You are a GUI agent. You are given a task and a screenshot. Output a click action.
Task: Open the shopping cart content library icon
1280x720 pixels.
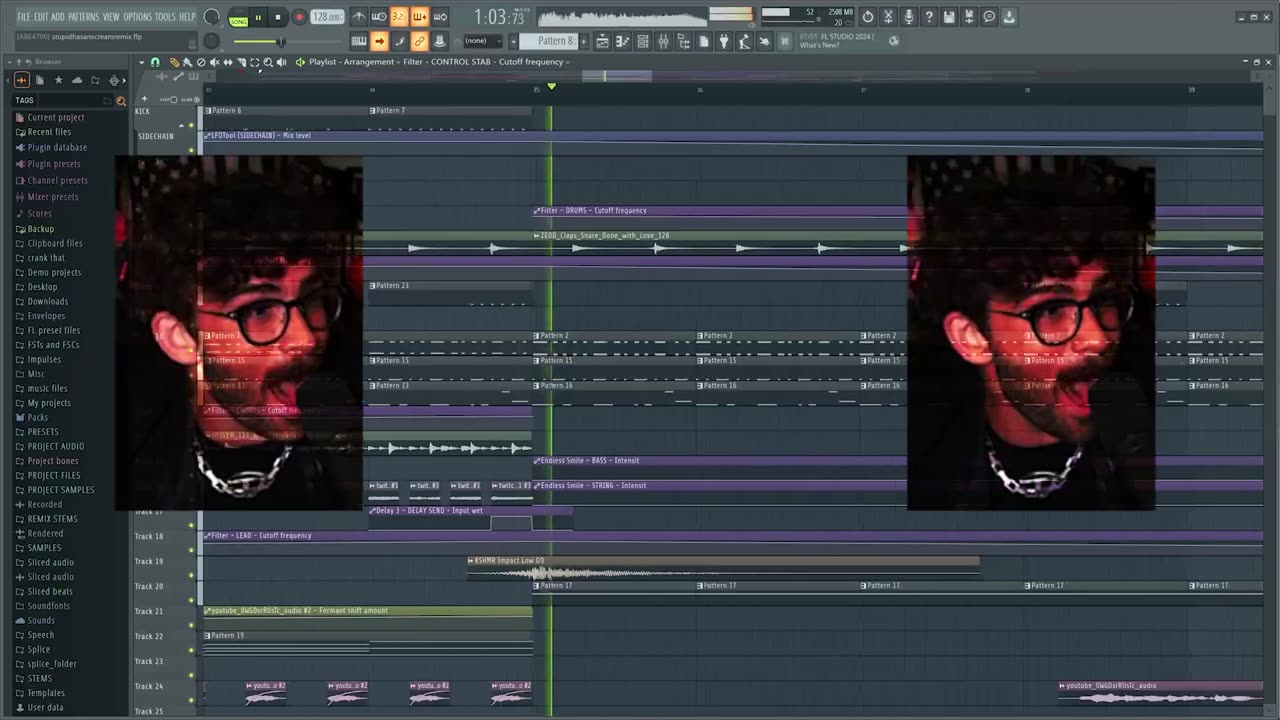[784, 41]
